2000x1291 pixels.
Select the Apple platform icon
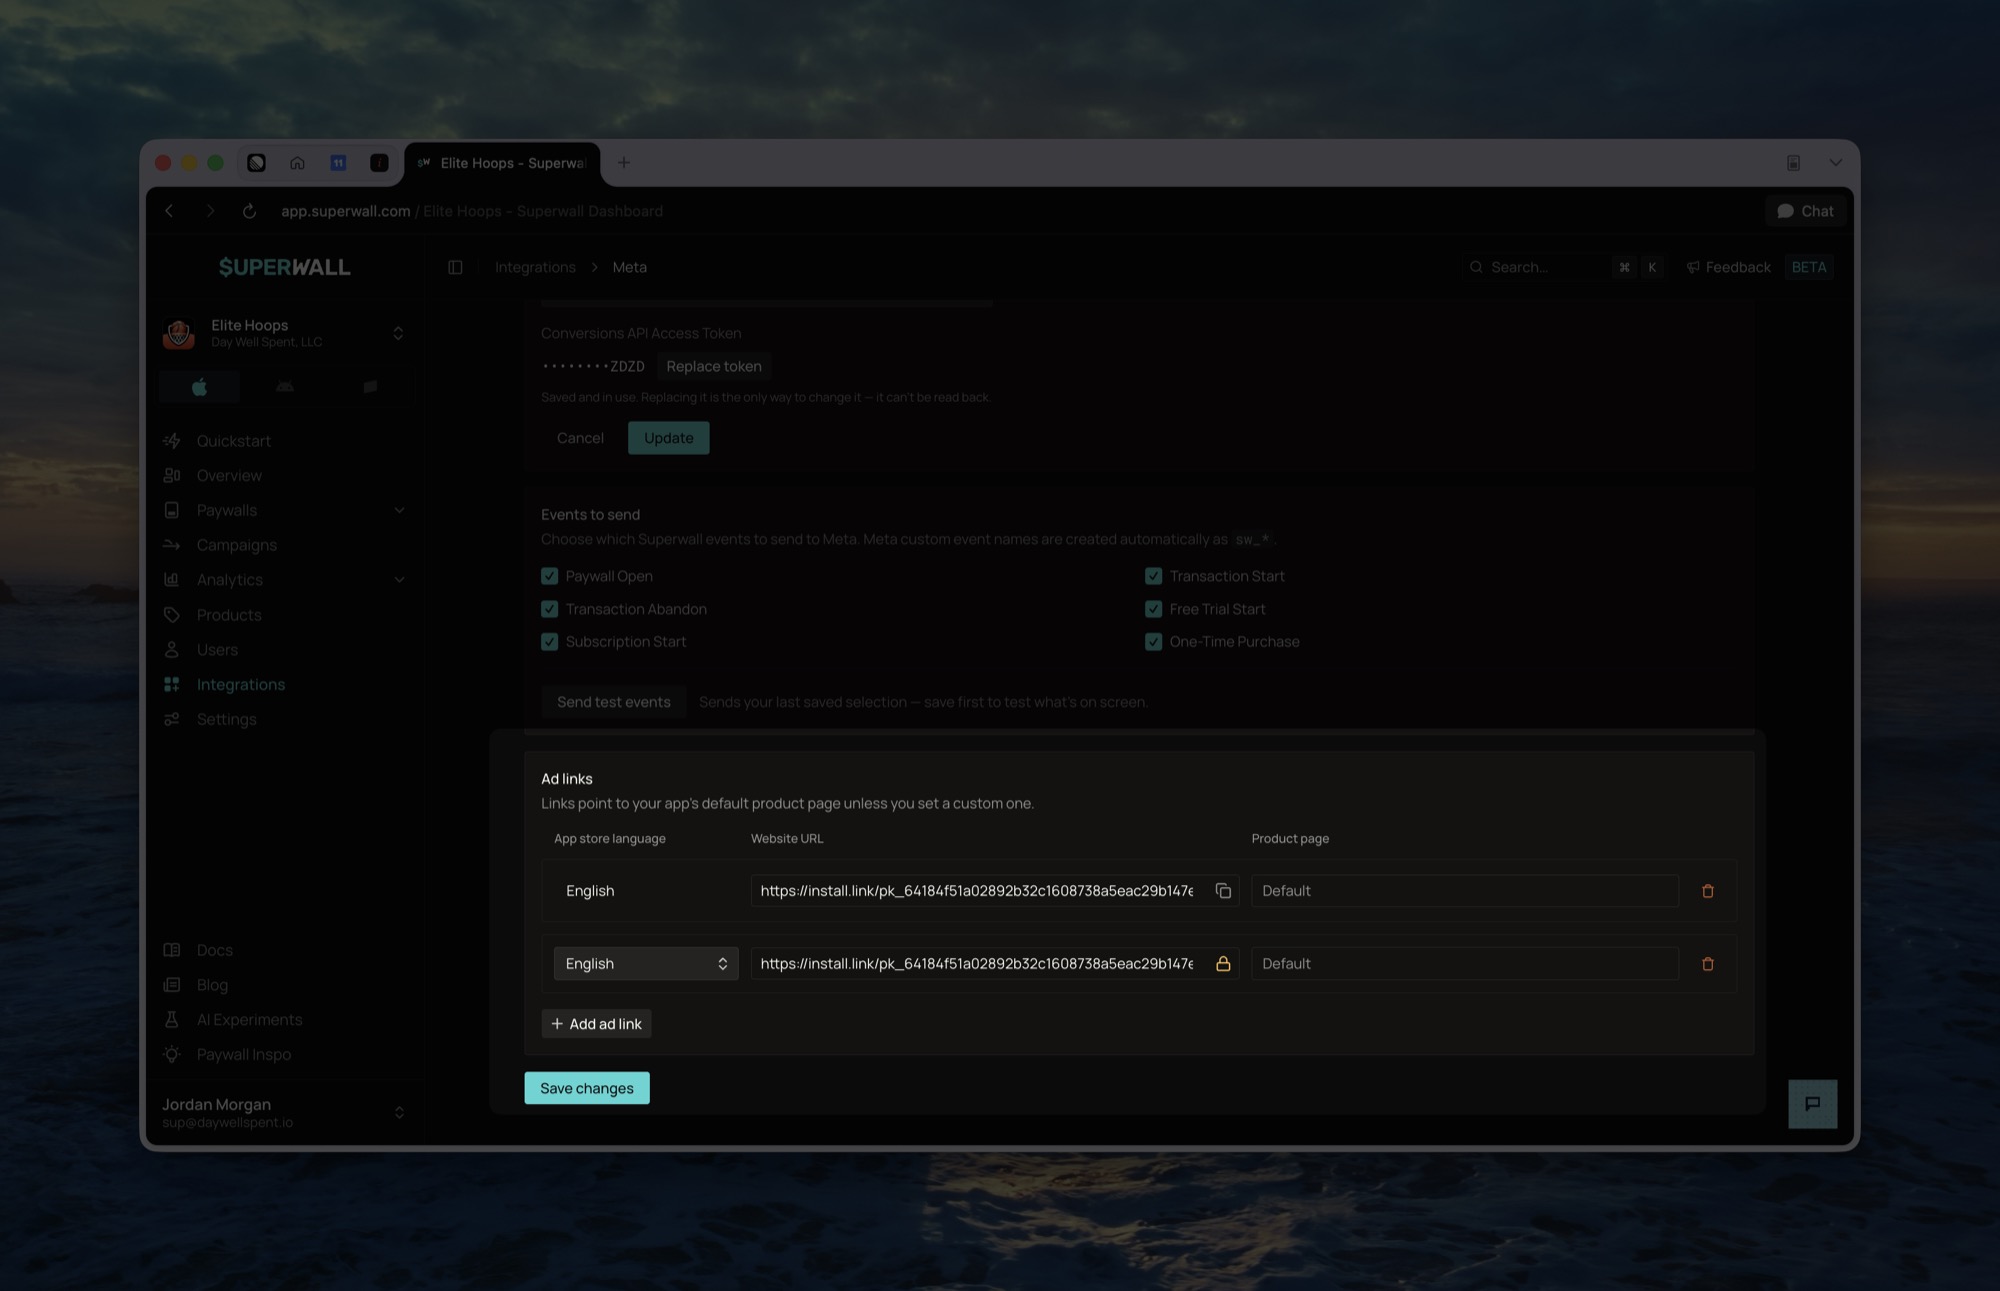(x=200, y=387)
